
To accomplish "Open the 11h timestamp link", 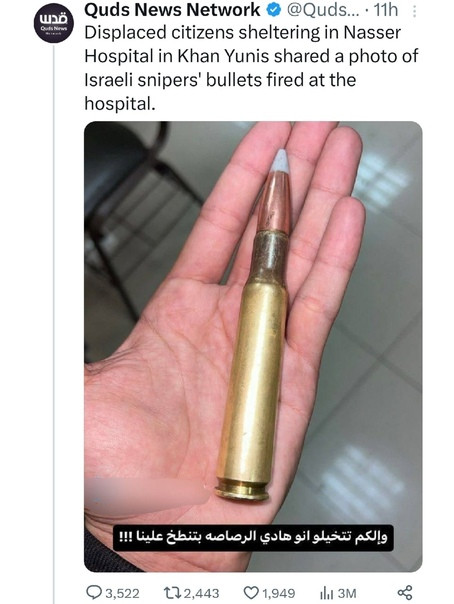I will click(x=386, y=10).
